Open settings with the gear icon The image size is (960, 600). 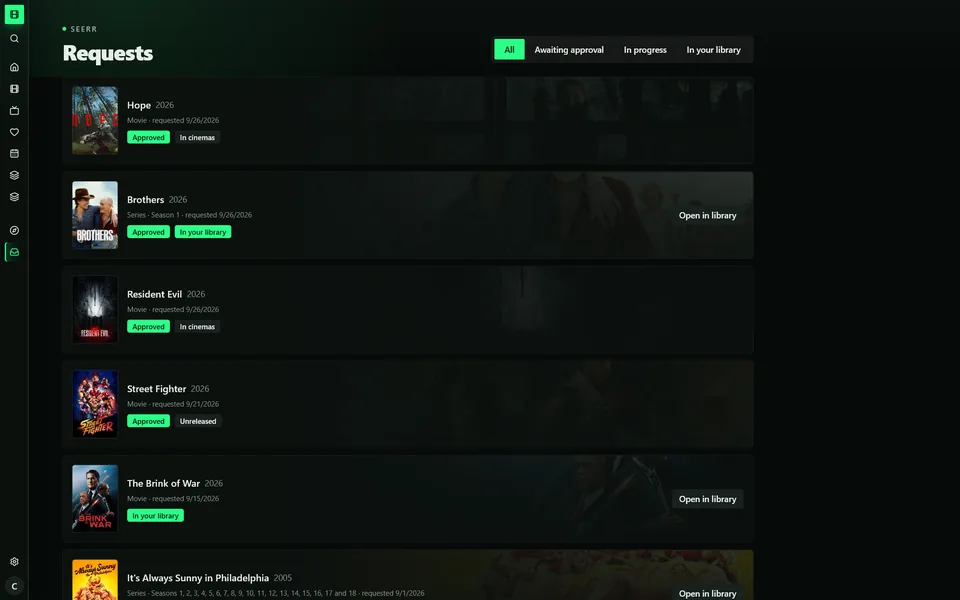coord(14,561)
